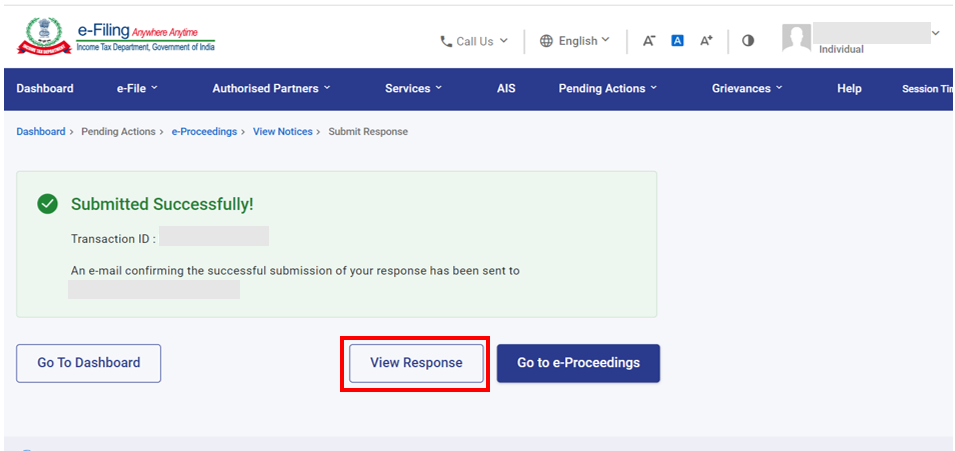Open the Authorised Partners menu
The image size is (955, 451).
[271, 89]
